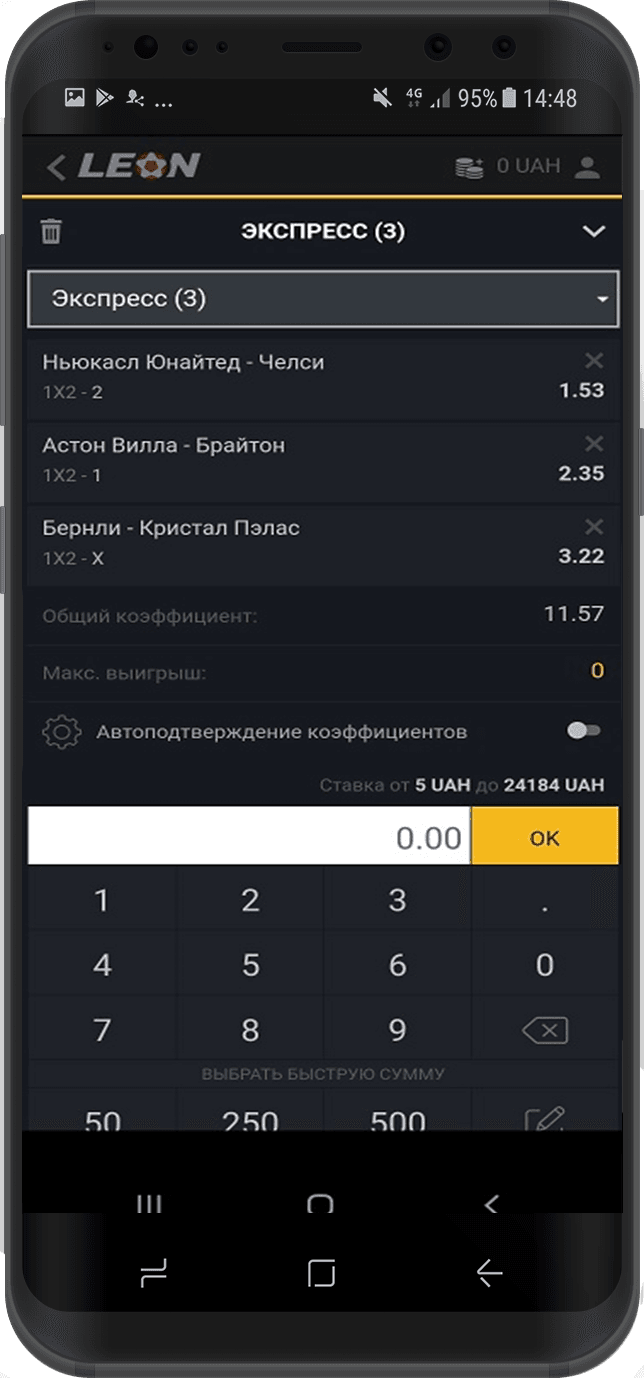Select the 250 quick sum
Viewport: 644px width, 1378px height.
coord(250,1118)
